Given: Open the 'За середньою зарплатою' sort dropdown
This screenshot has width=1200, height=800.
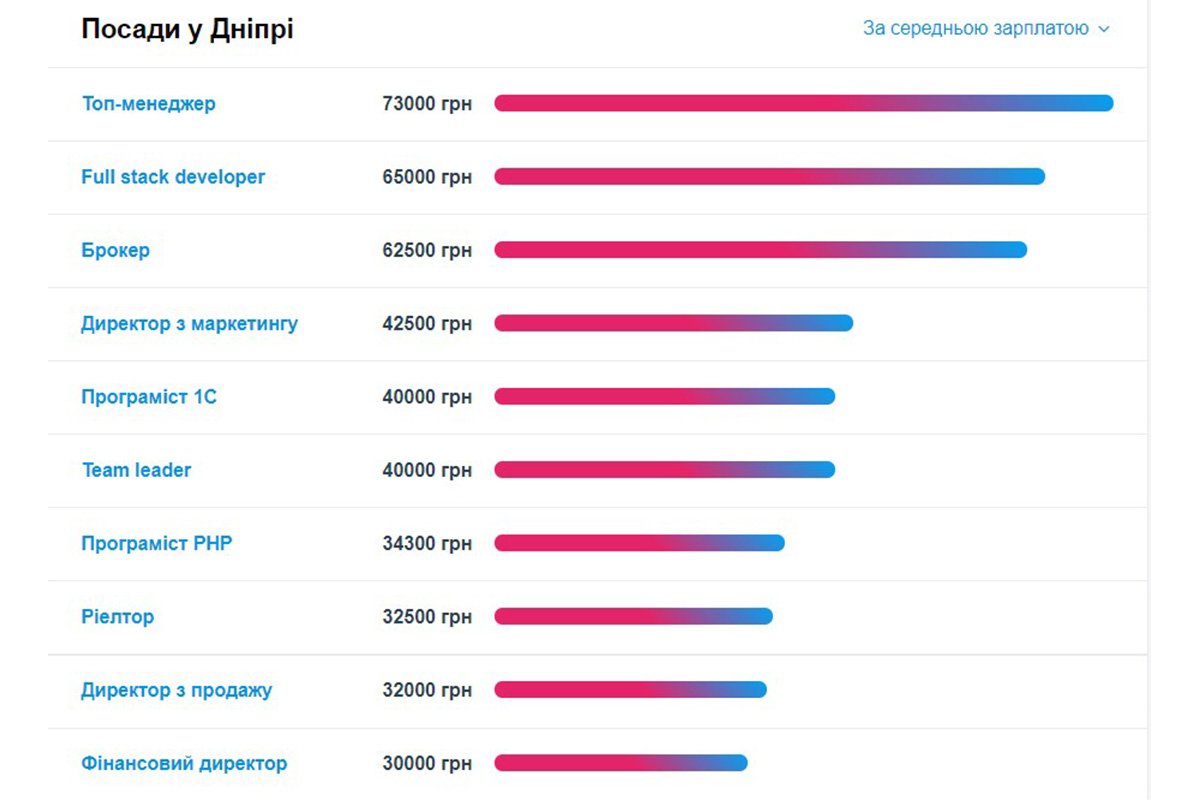Looking at the screenshot, I should [x=975, y=29].
